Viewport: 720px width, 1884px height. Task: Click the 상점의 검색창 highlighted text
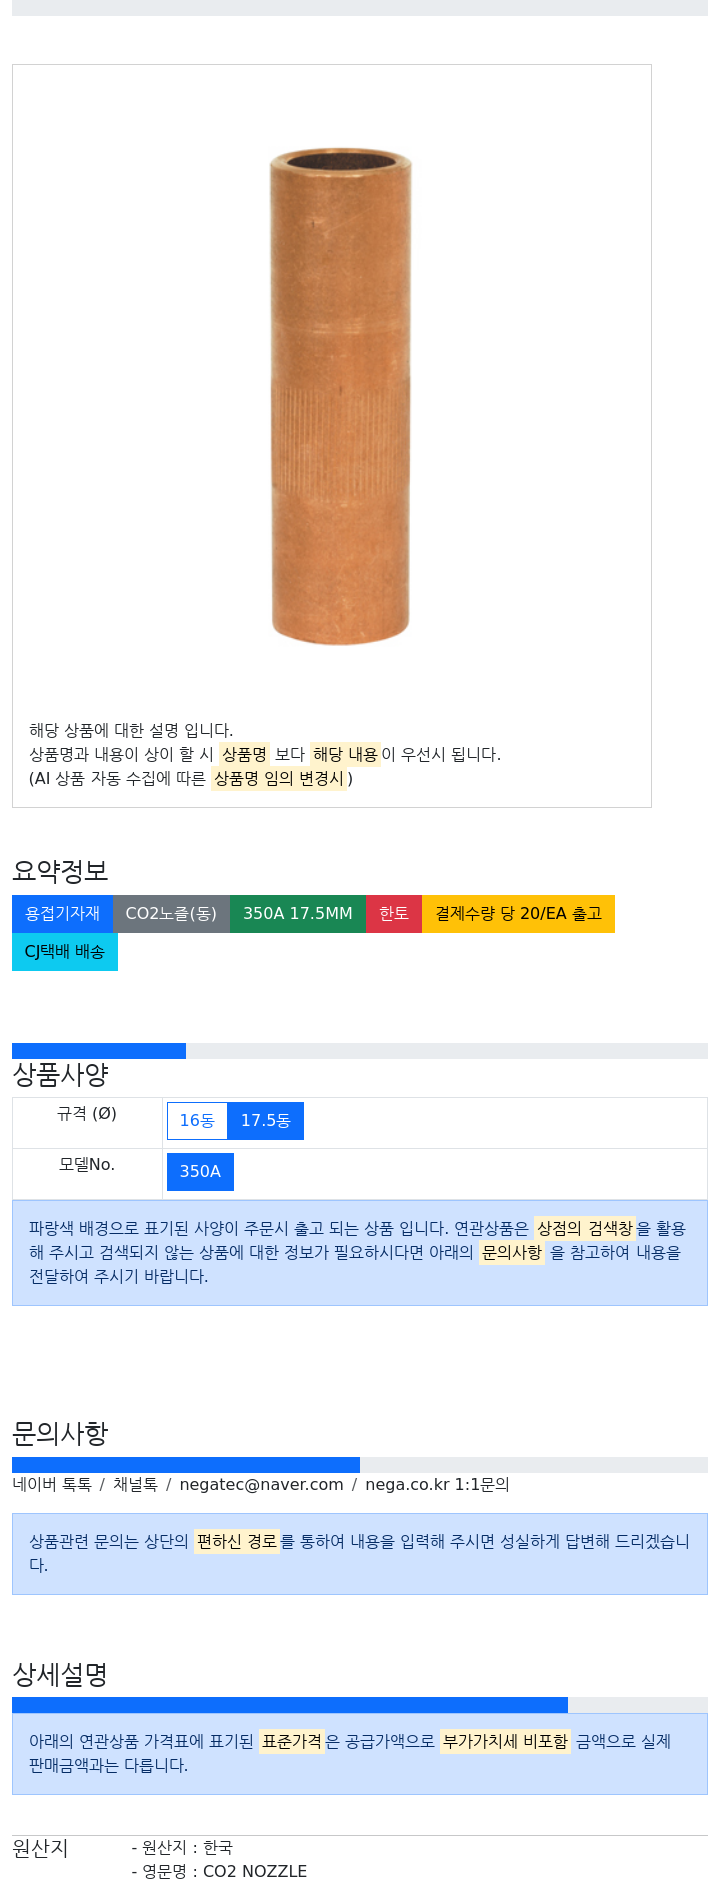tap(585, 1228)
